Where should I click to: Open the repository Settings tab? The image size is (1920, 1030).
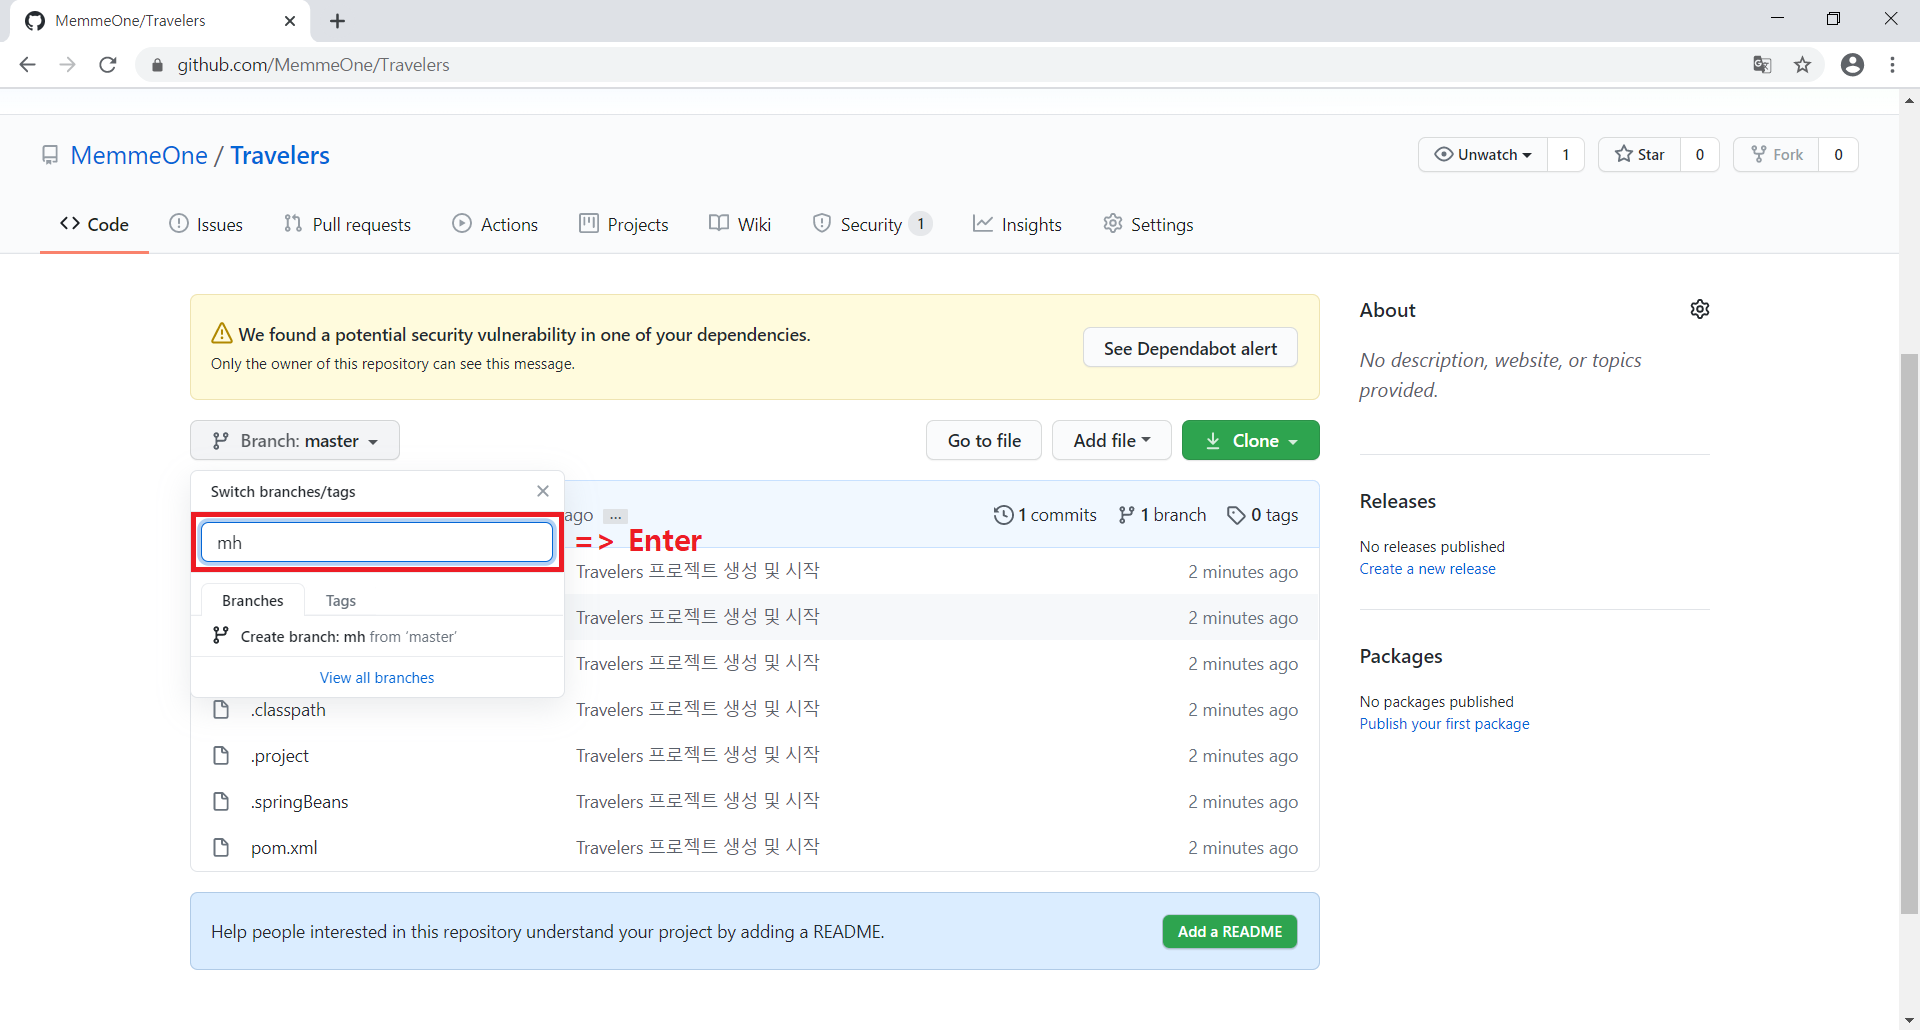[x=1148, y=225]
